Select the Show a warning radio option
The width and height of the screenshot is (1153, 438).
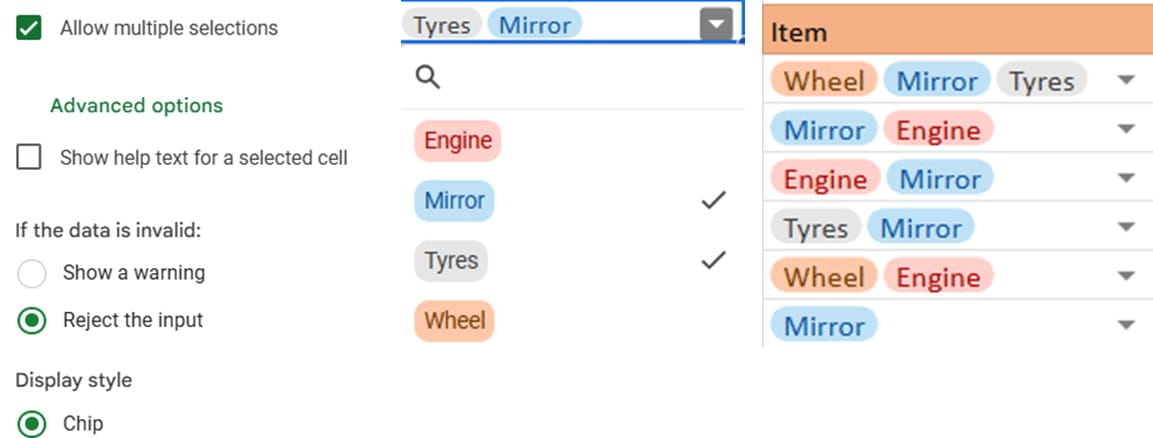[32, 273]
